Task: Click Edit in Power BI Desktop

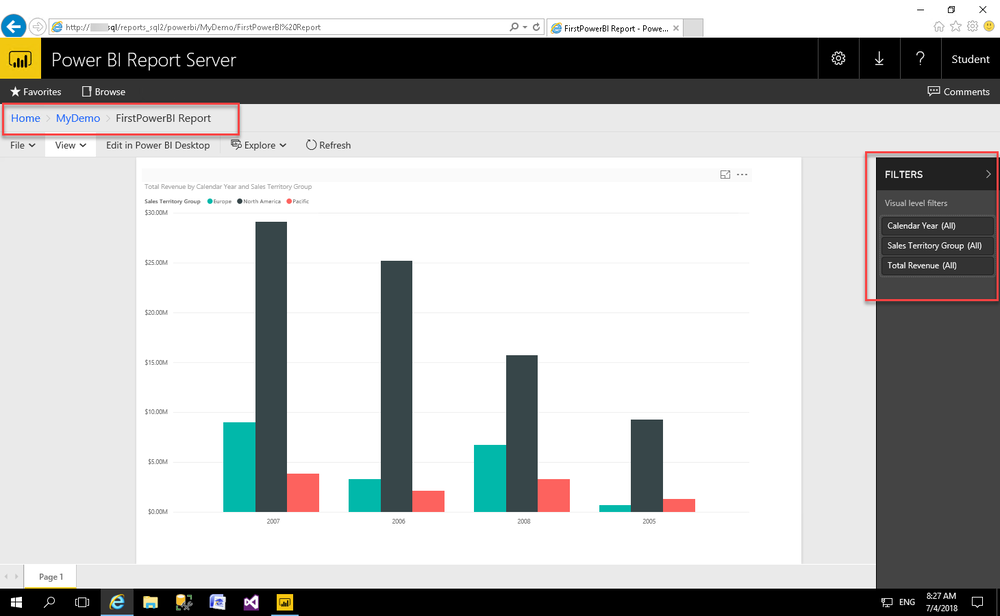Action: pyautogui.click(x=158, y=145)
